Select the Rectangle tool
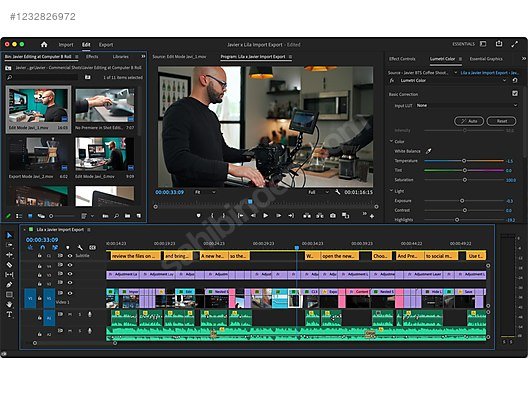 9,295
